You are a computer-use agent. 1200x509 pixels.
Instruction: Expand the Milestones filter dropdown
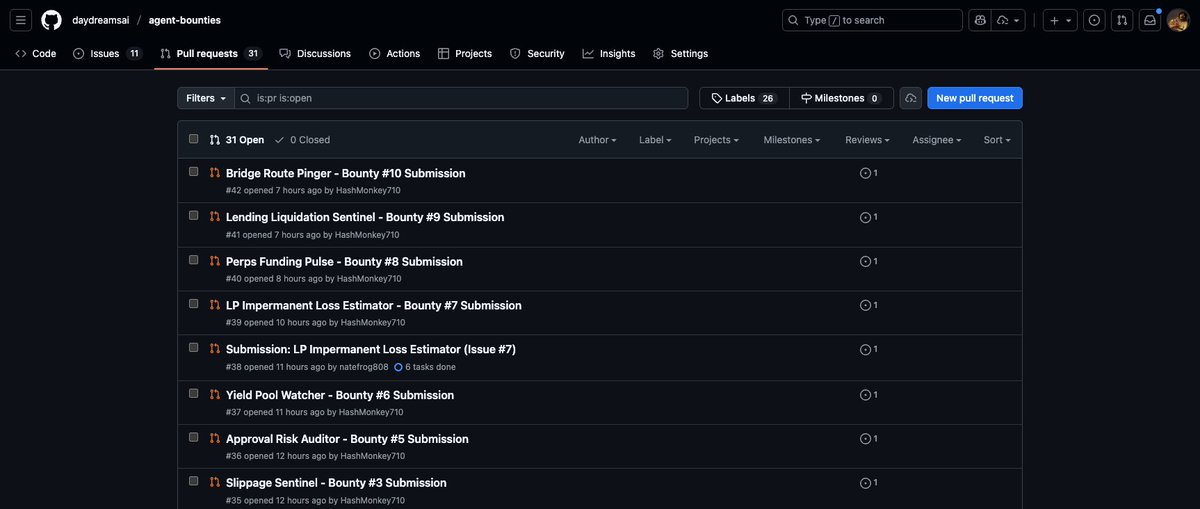pyautogui.click(x=791, y=140)
